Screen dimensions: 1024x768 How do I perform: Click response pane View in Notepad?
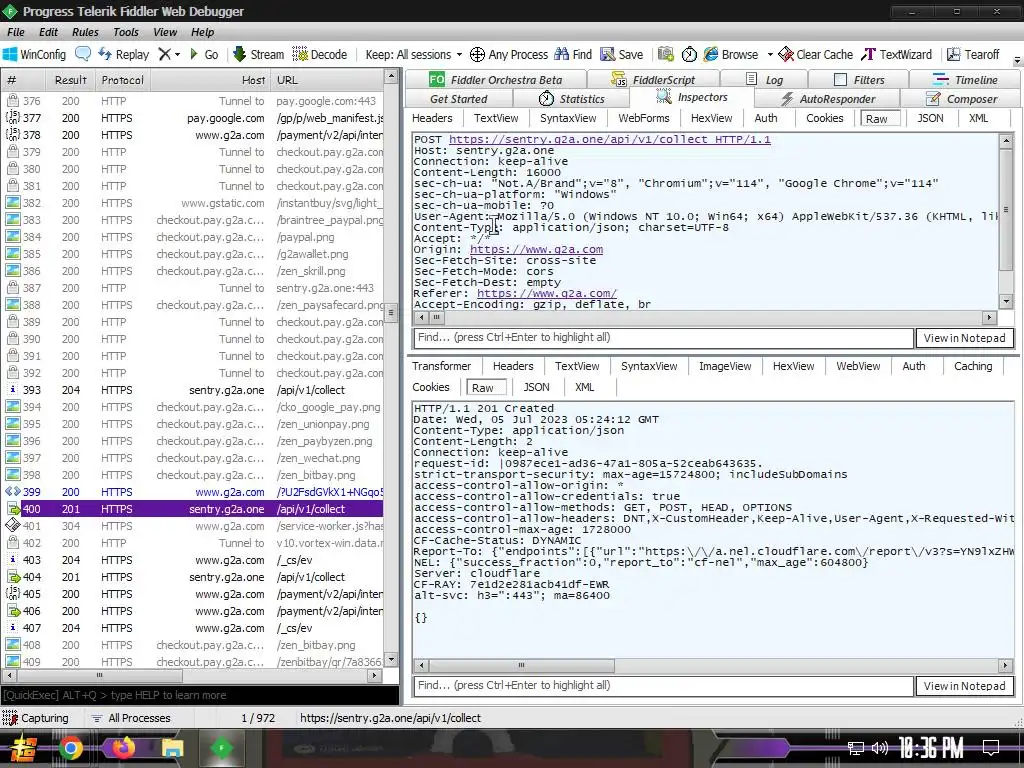pos(965,686)
